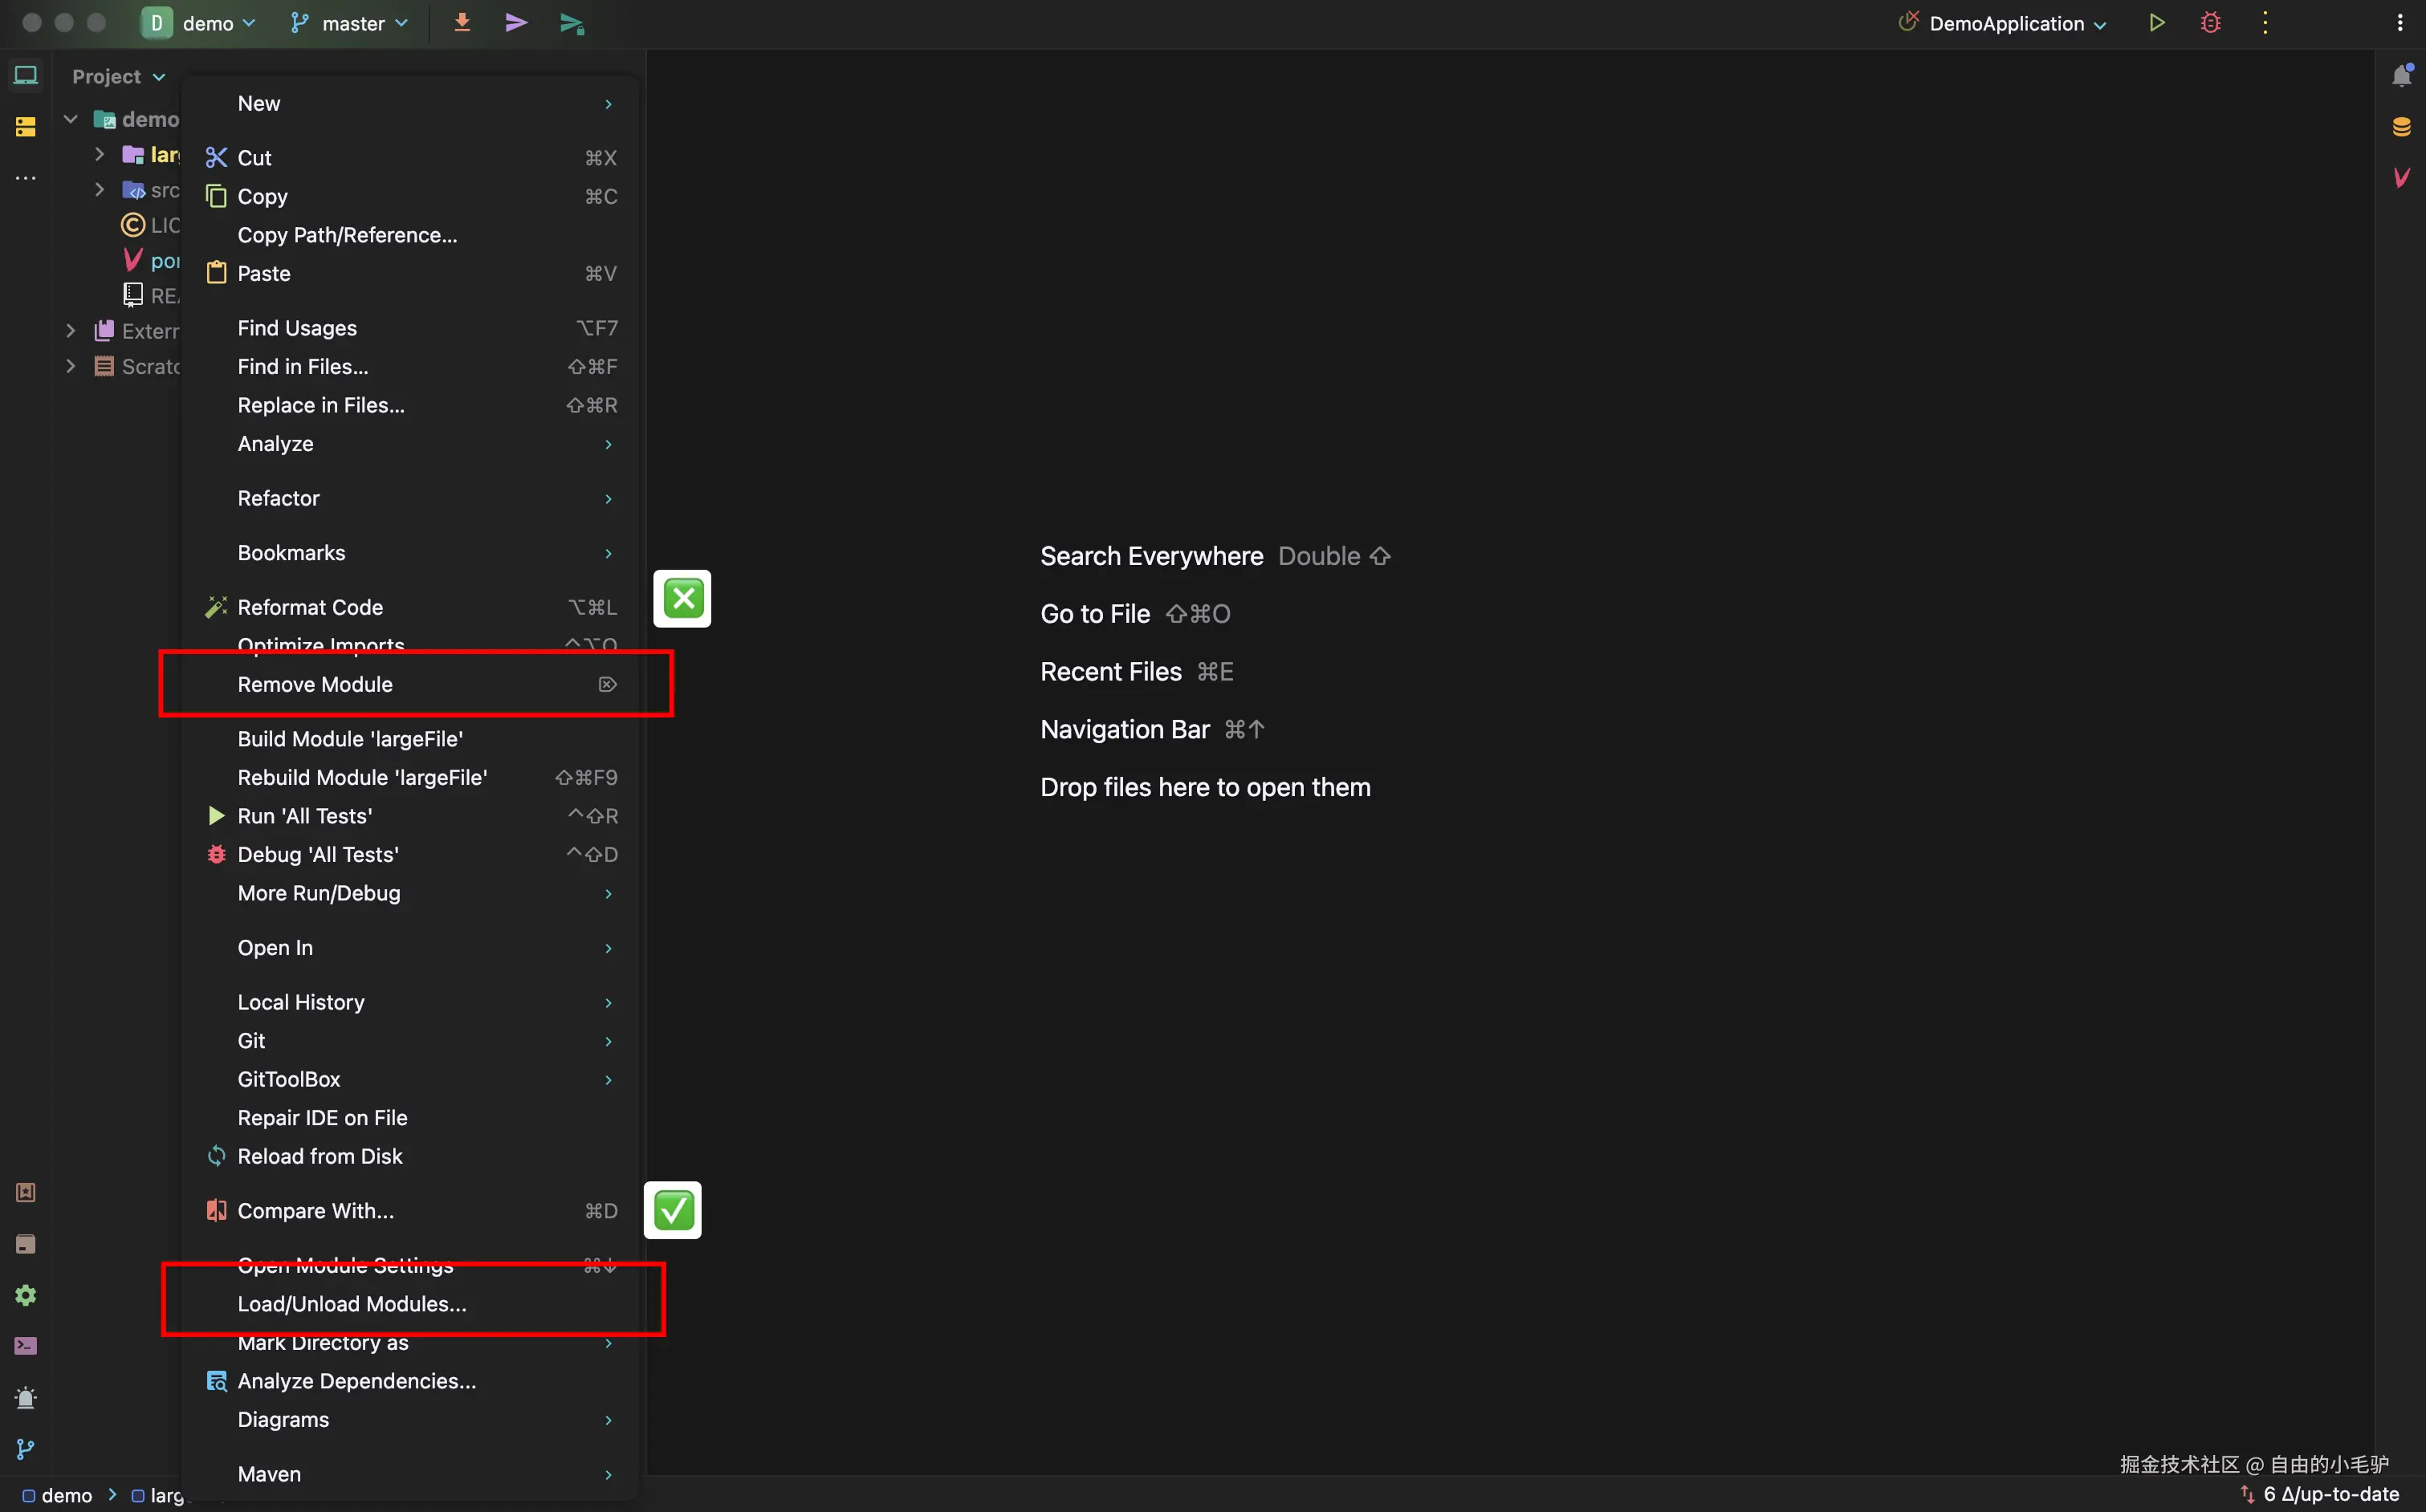The image size is (2426, 1512).
Task: Open the Database tool window icon
Action: coord(2401,127)
